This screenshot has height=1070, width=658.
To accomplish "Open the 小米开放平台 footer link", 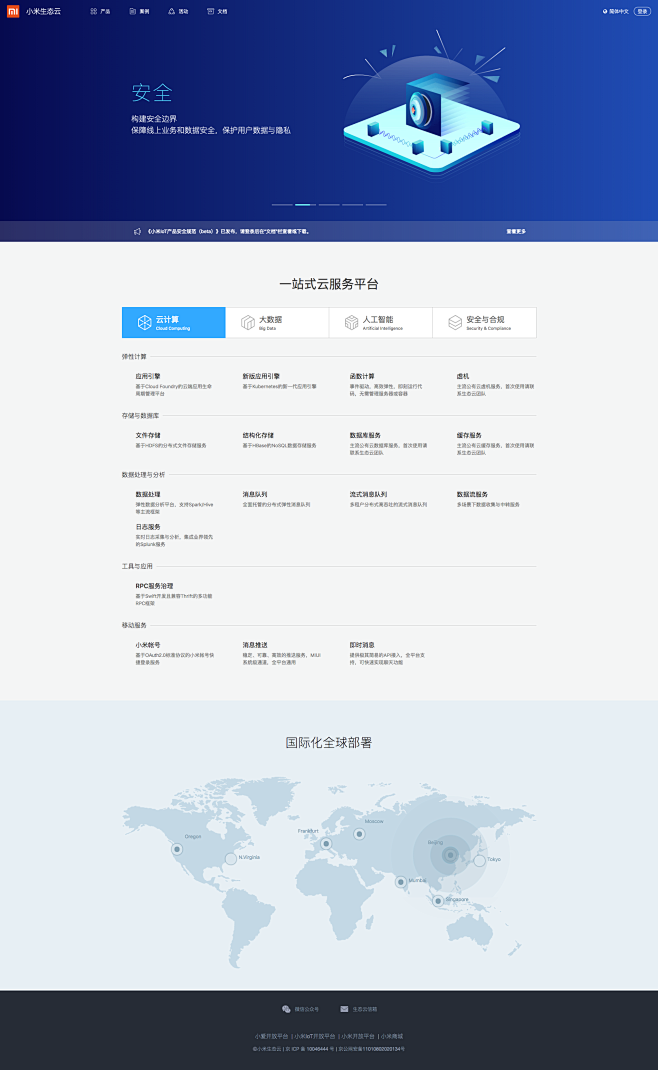I will pyautogui.click(x=358, y=1036).
